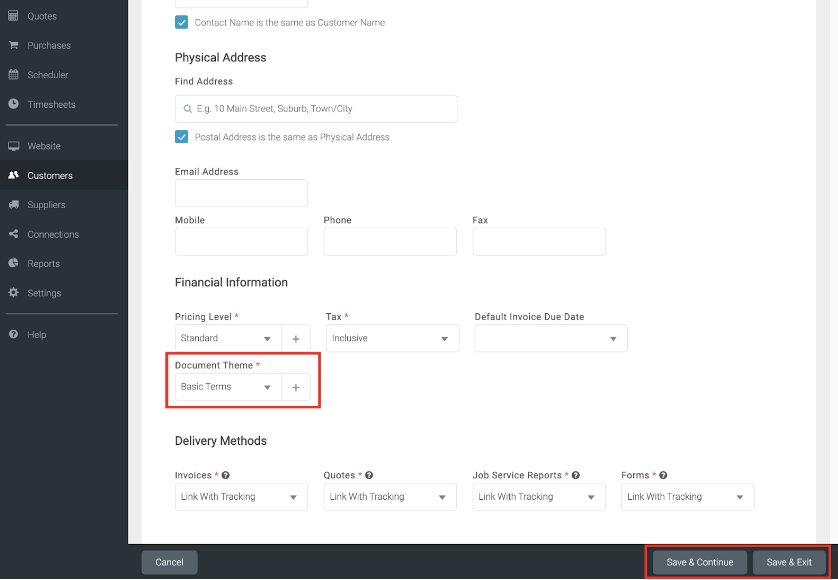Click the Save & Exit button
Screen dimensions: 838x580
tap(789, 562)
